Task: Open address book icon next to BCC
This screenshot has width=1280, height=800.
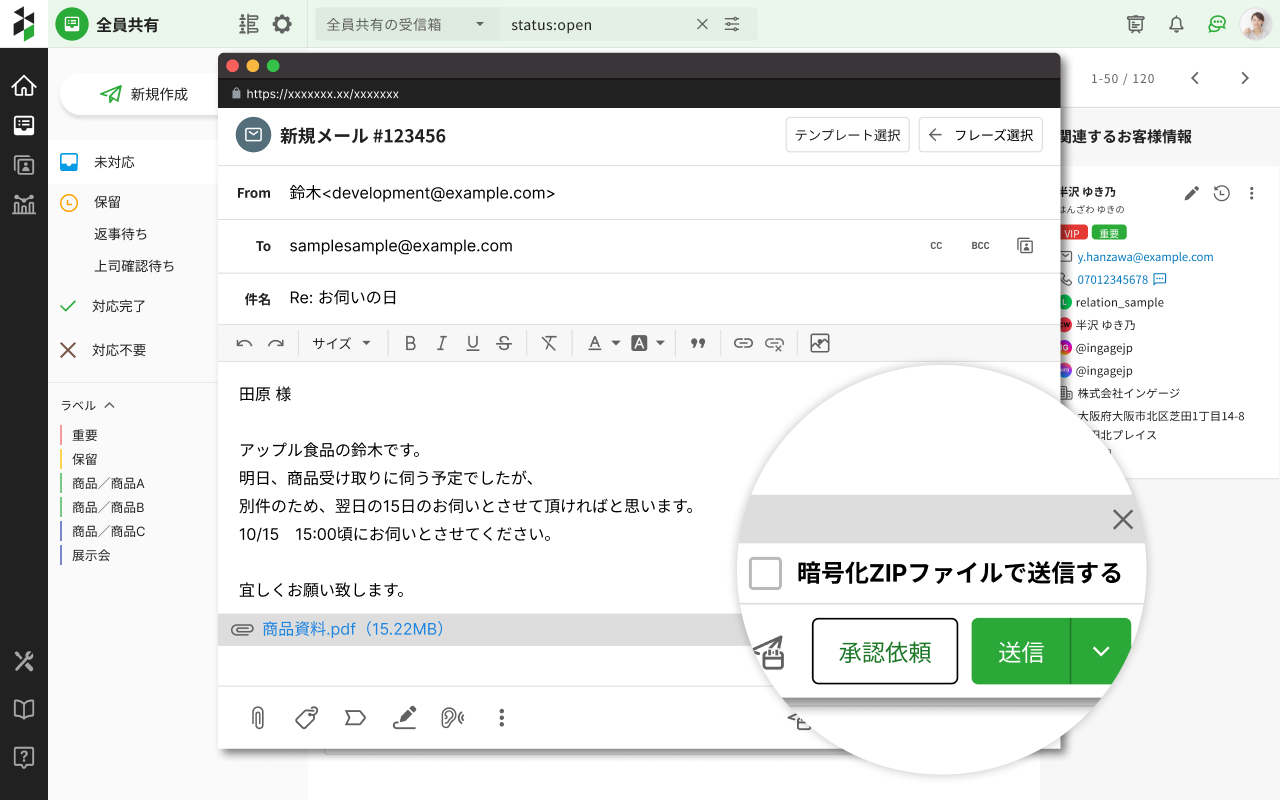Action: coord(1025,245)
